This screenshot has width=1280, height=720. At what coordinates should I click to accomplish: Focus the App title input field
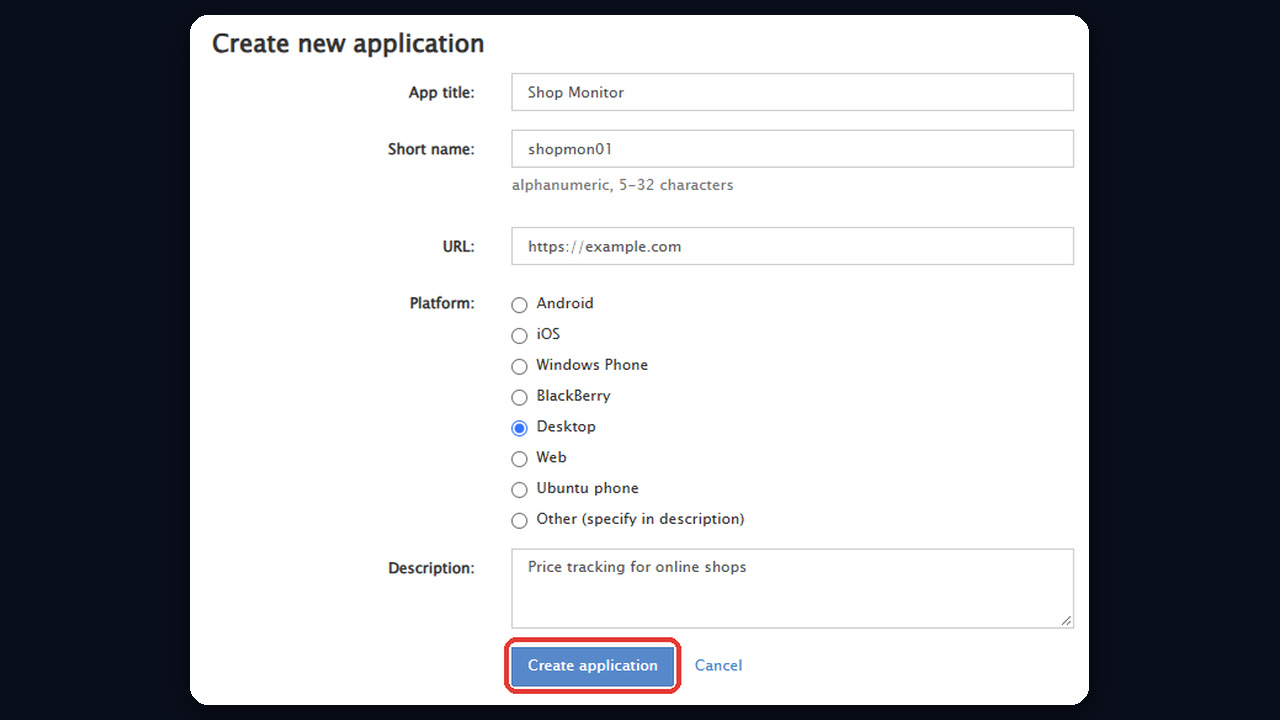coord(792,92)
